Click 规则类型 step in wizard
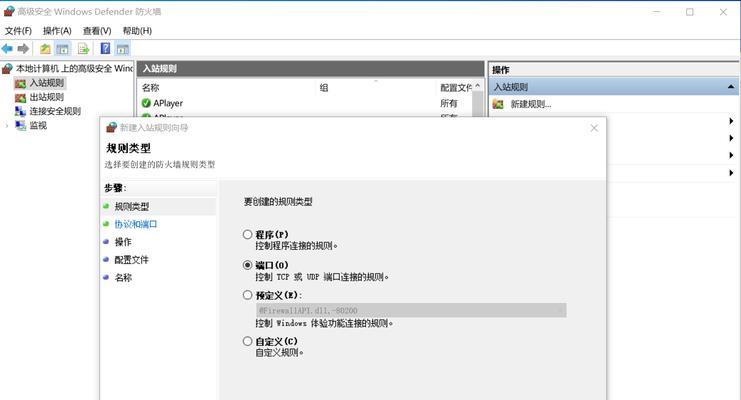Screen dimensions: 741x400 click(132, 207)
